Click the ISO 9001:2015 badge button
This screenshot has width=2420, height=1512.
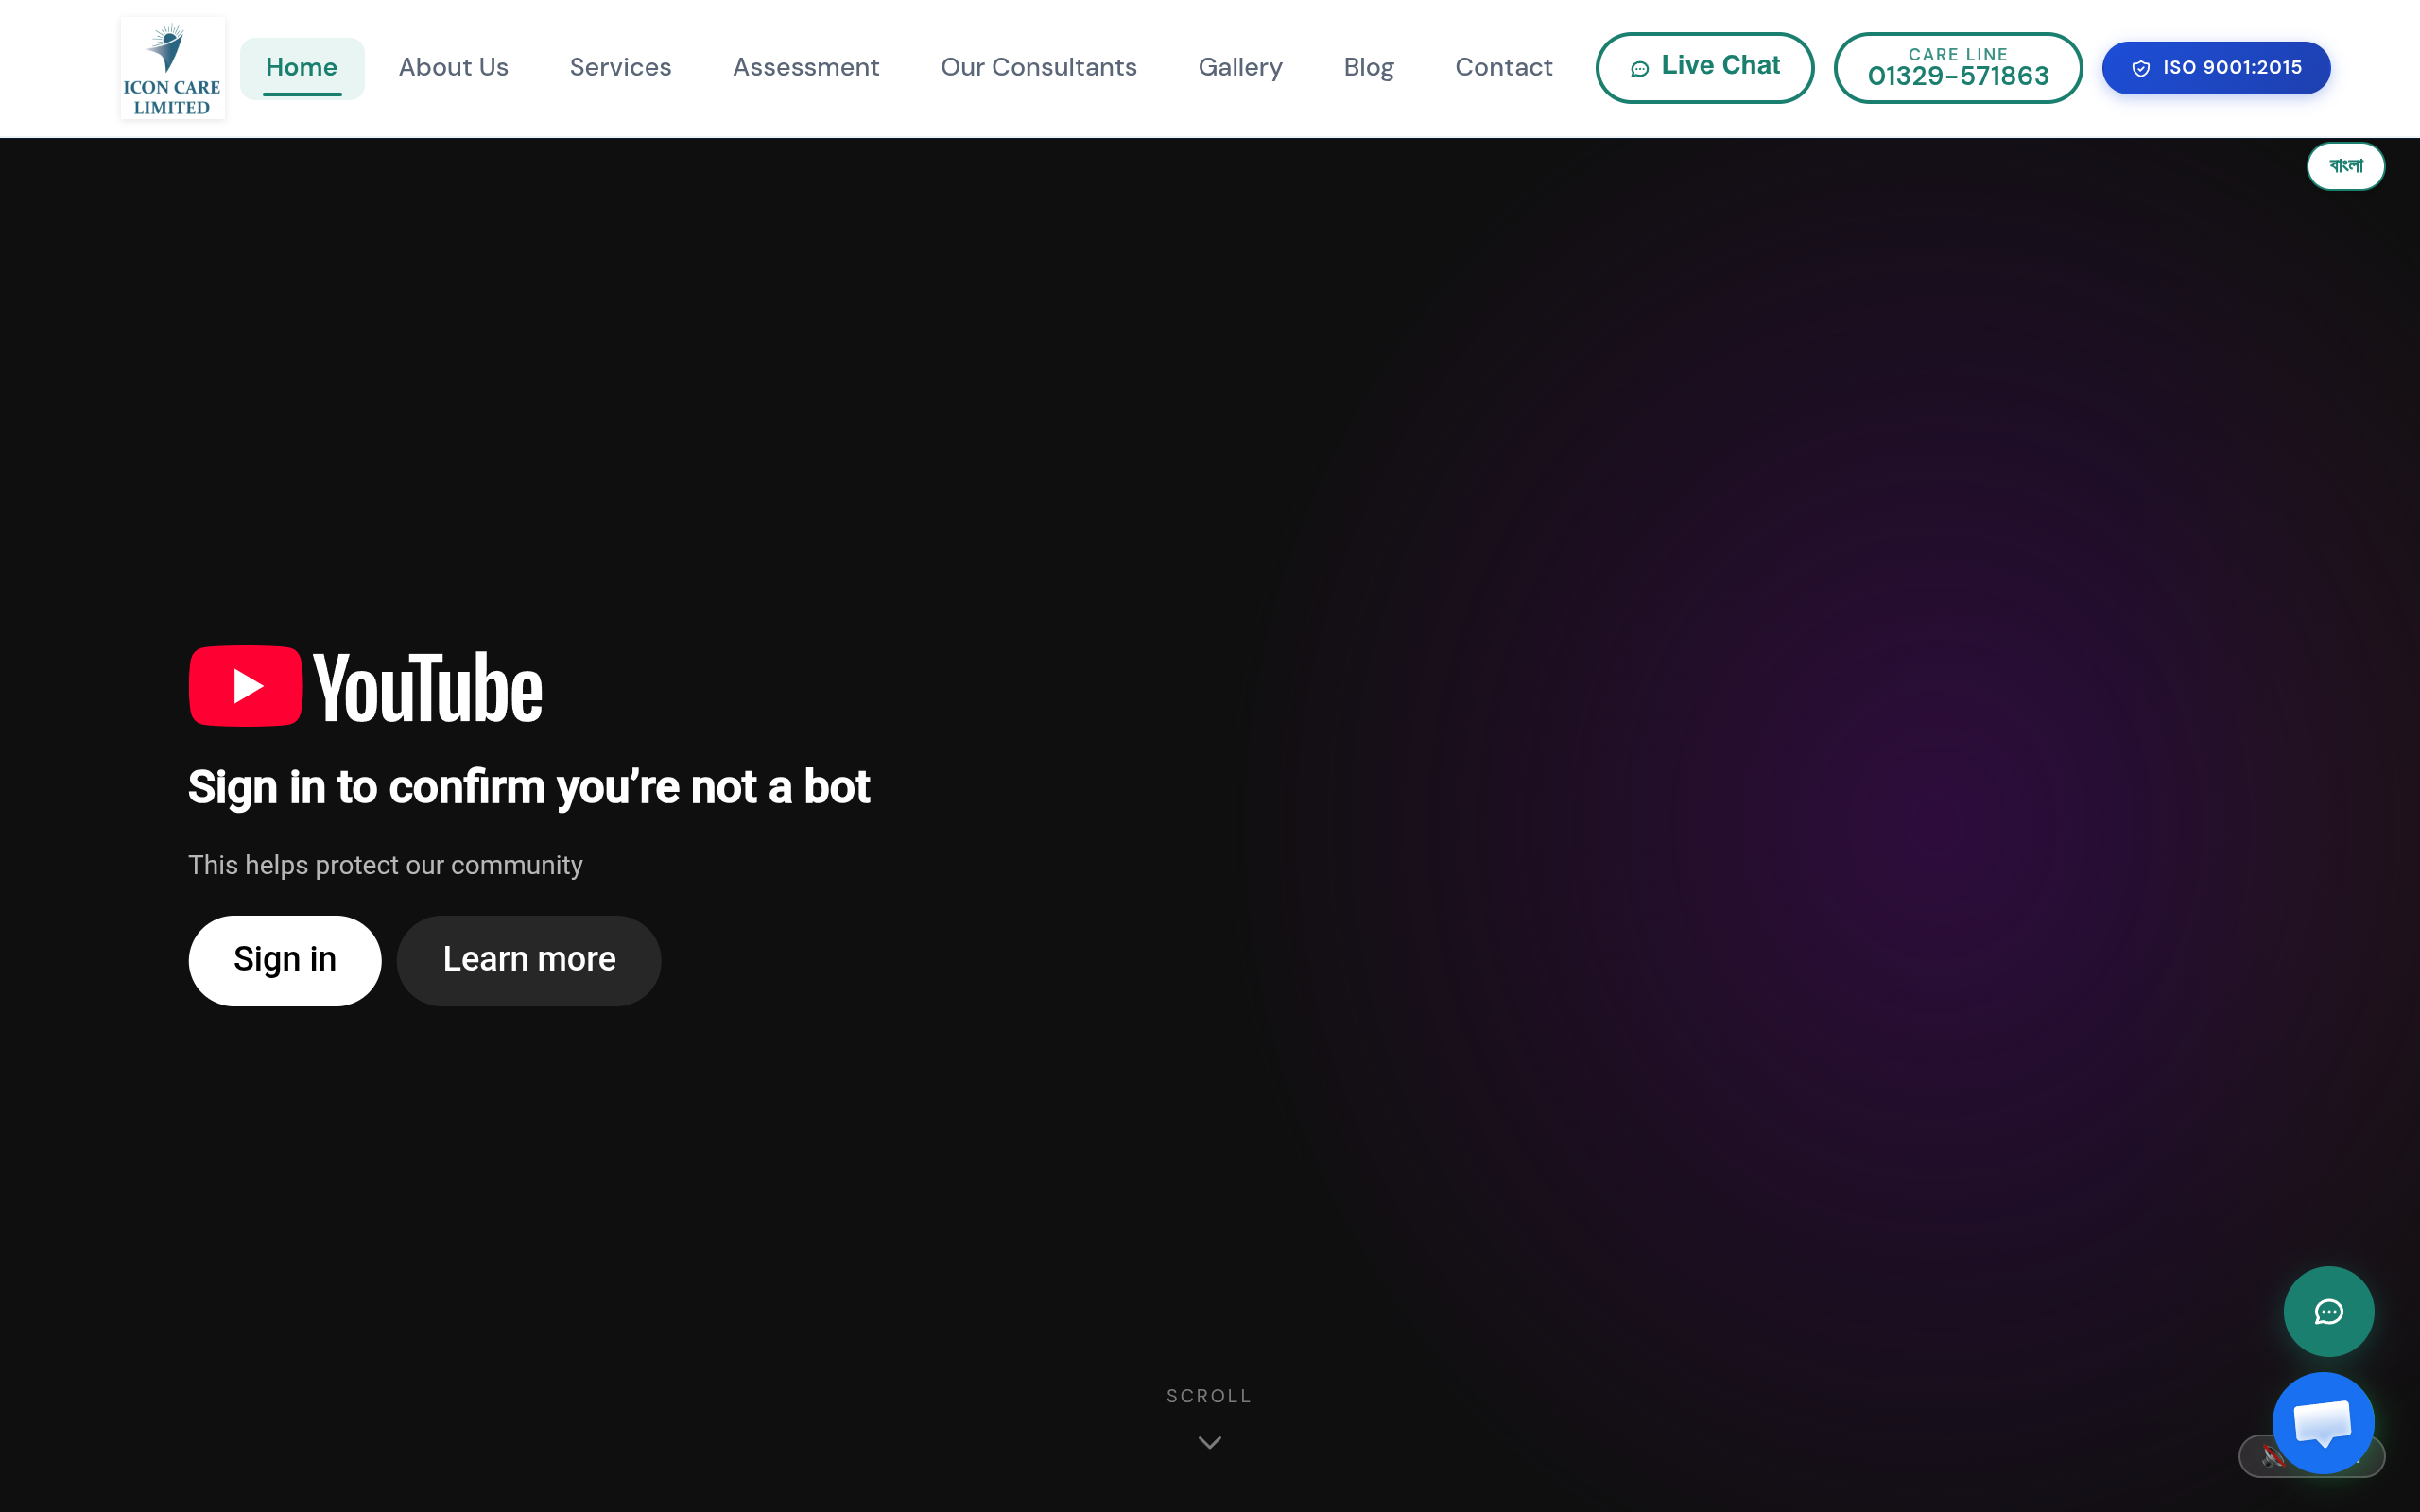coord(2216,68)
